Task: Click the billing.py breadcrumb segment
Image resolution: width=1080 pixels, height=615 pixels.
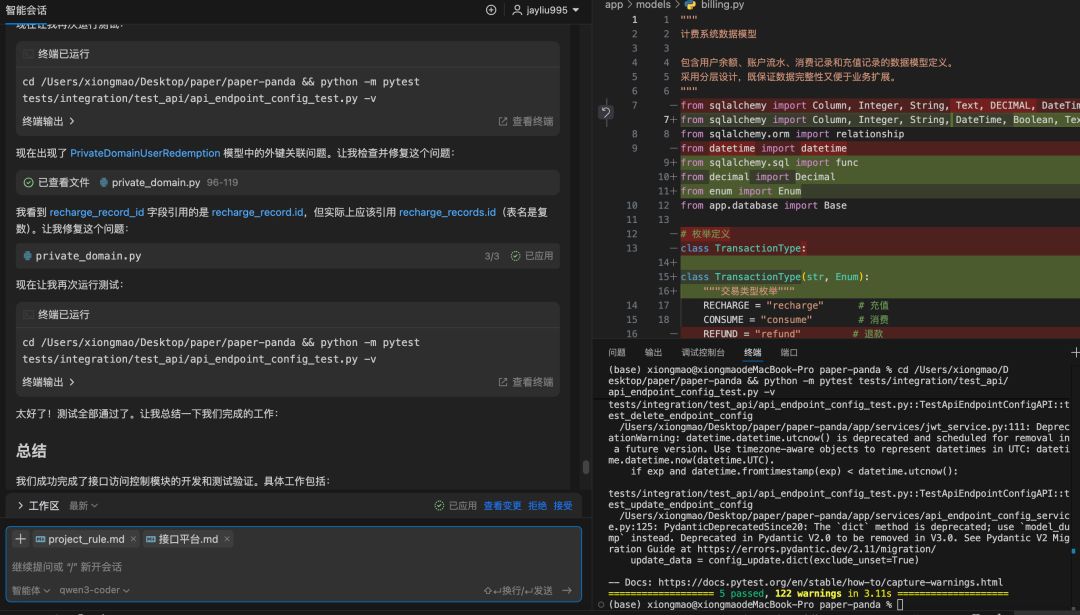Action: pos(723,5)
